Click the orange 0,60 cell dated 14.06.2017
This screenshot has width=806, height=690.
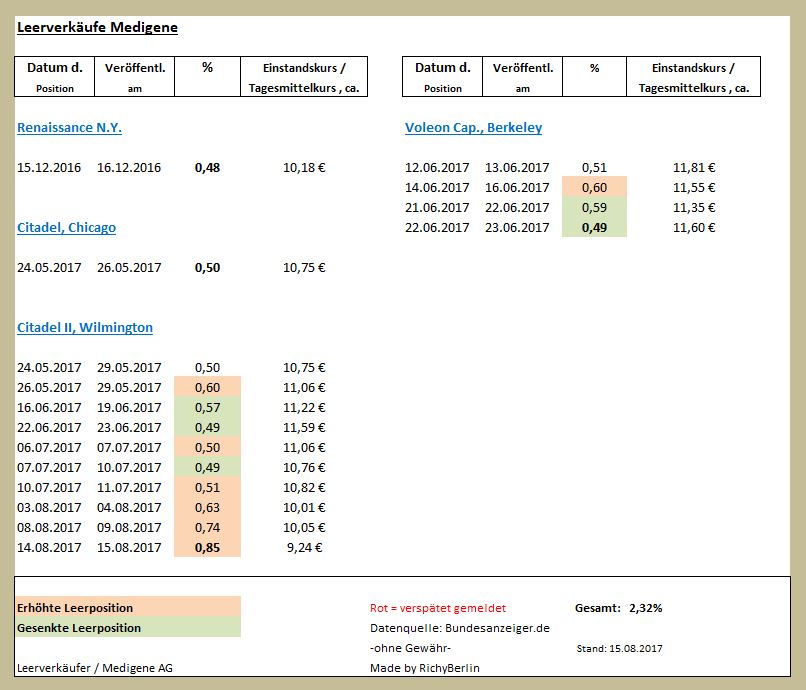[x=595, y=188]
